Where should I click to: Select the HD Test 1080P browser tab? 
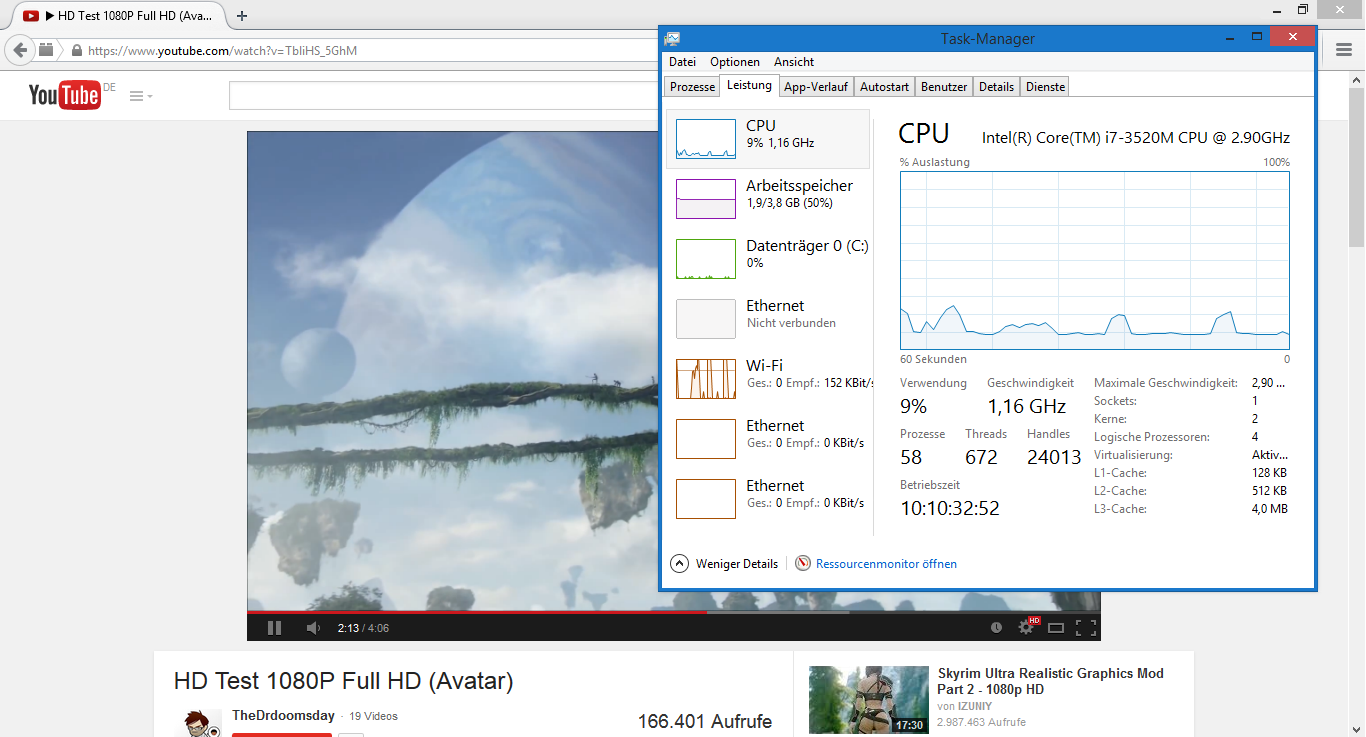tap(118, 15)
